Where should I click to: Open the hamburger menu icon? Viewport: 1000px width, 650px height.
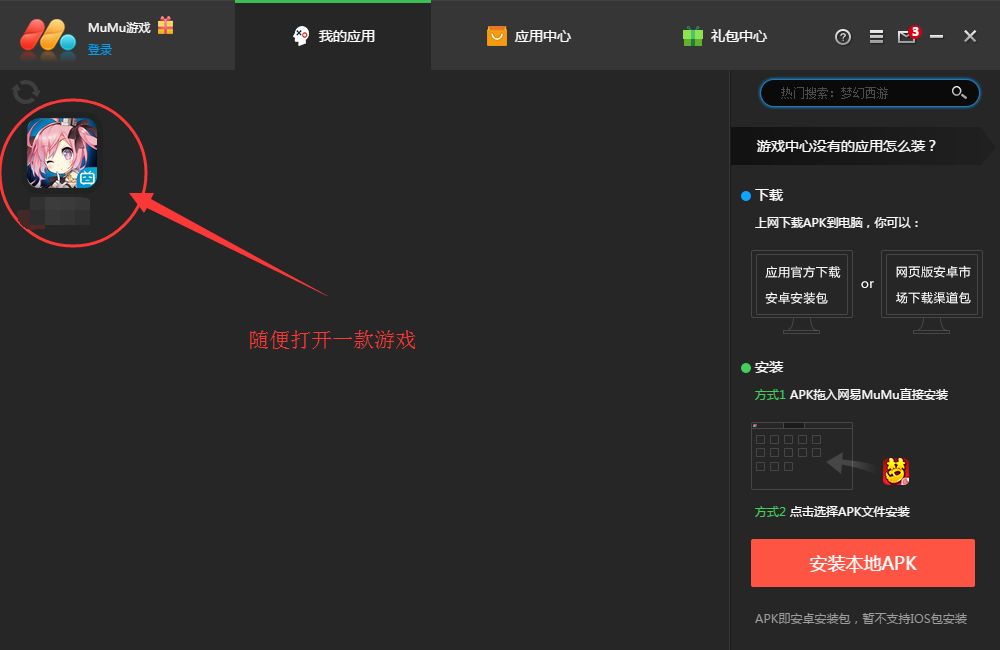click(875, 36)
